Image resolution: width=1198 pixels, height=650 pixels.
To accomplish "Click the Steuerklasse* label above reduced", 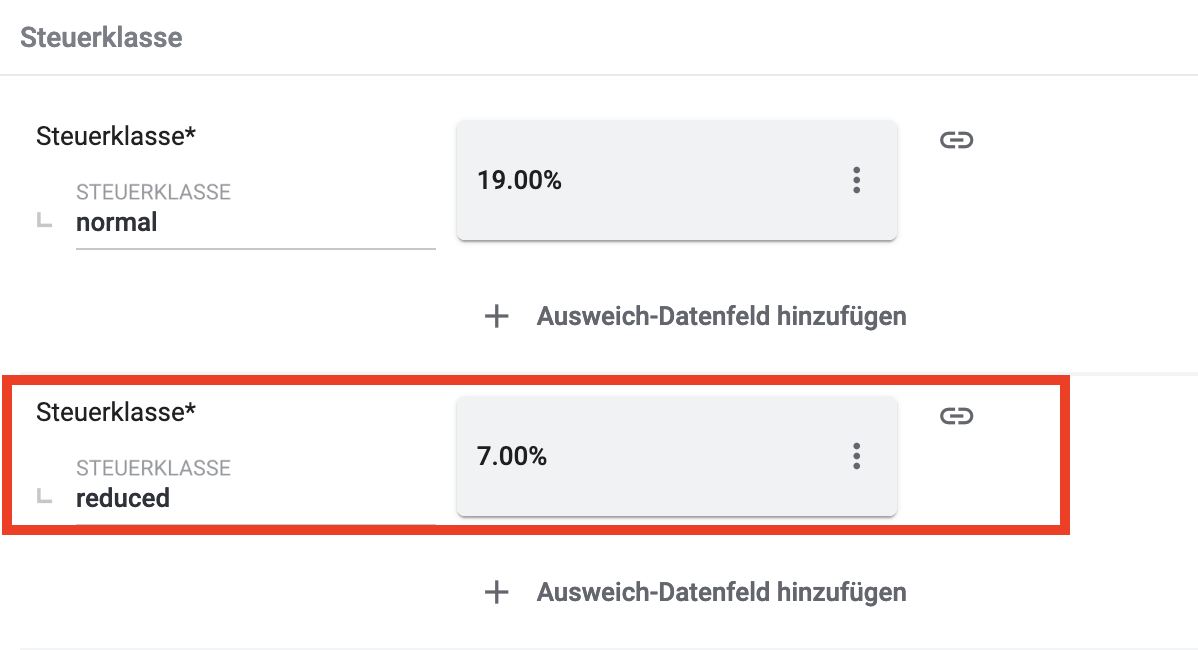I will 116,411.
